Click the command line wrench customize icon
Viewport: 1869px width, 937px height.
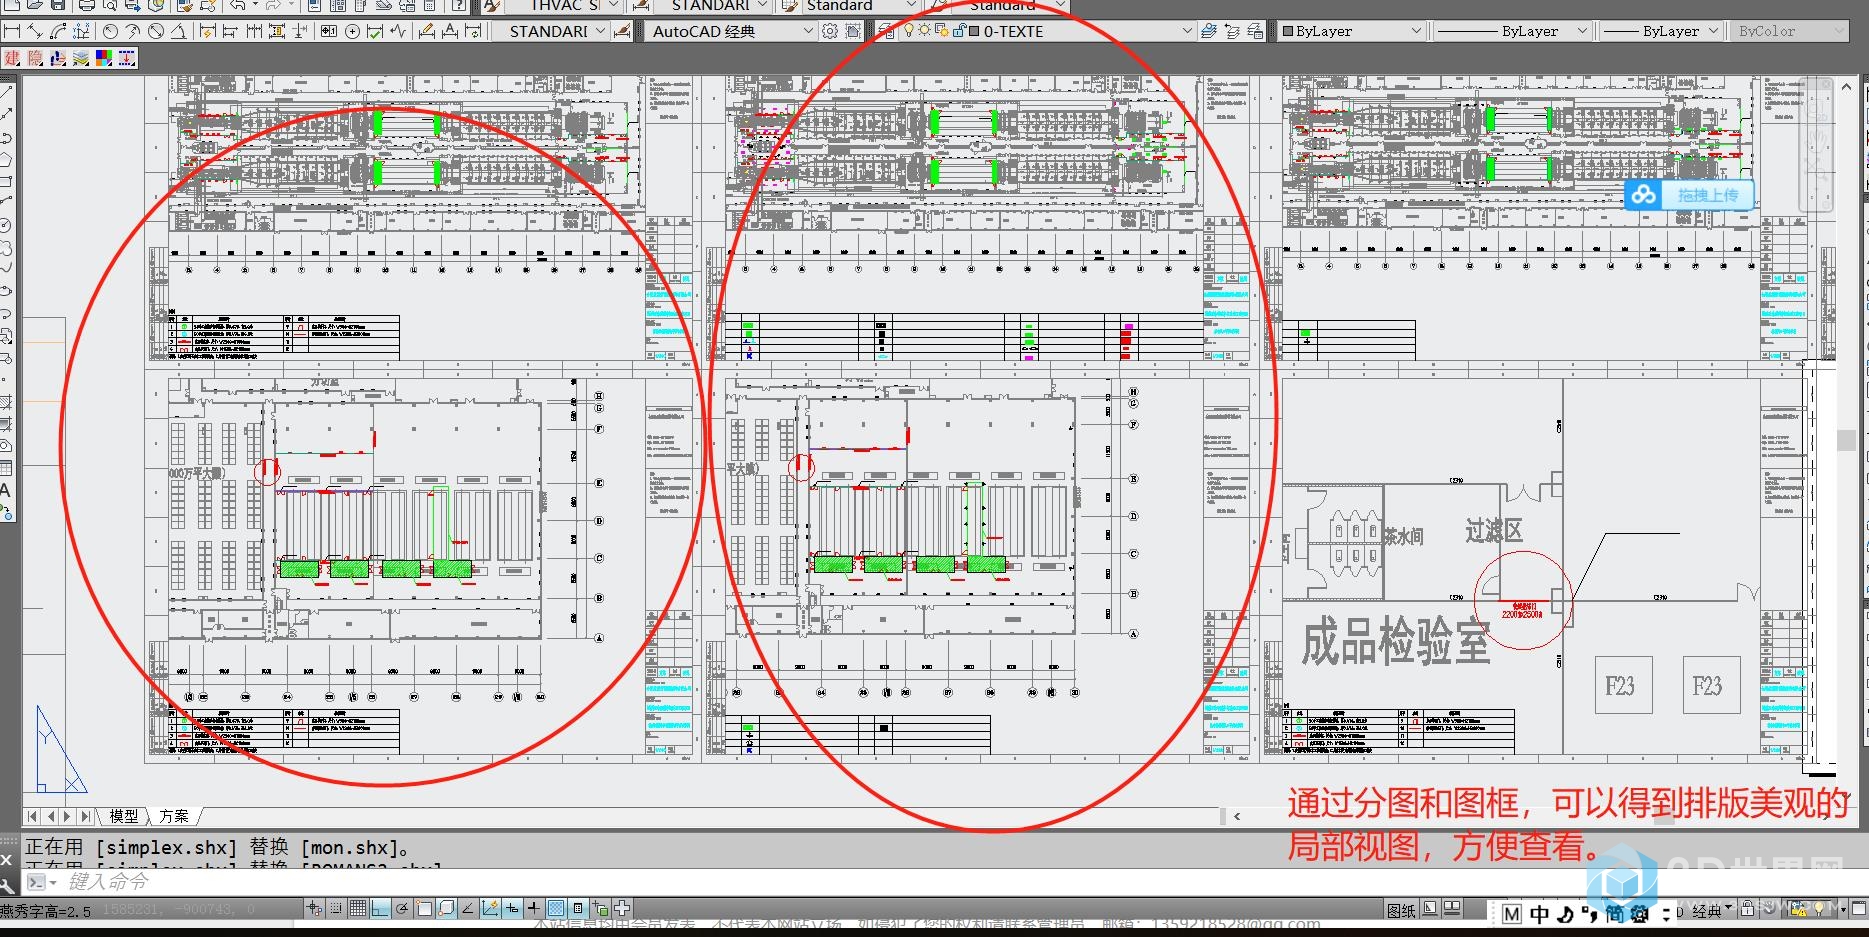pos(8,884)
